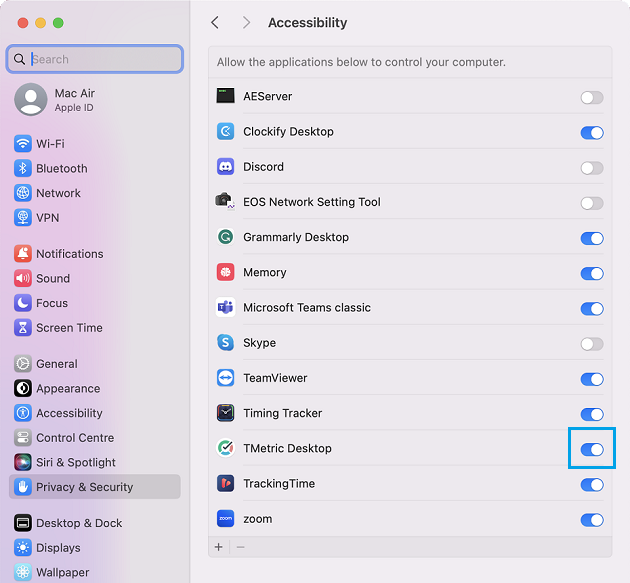Viewport: 630px width, 583px height.
Task: Turn off the Timing Tracker toggle
Action: 592,414
